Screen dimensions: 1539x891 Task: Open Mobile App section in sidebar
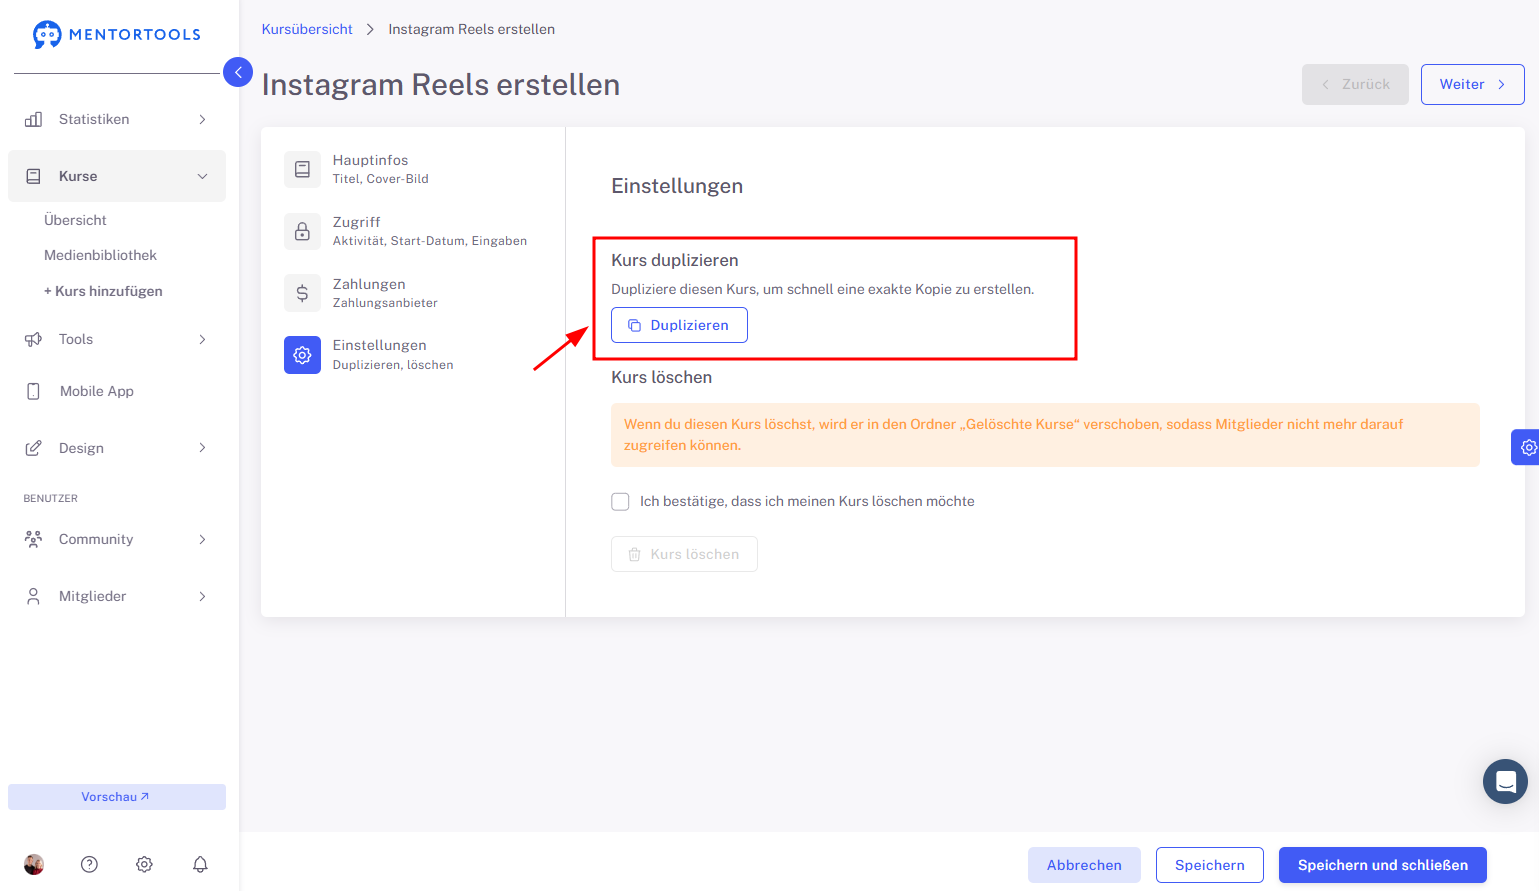(117, 391)
